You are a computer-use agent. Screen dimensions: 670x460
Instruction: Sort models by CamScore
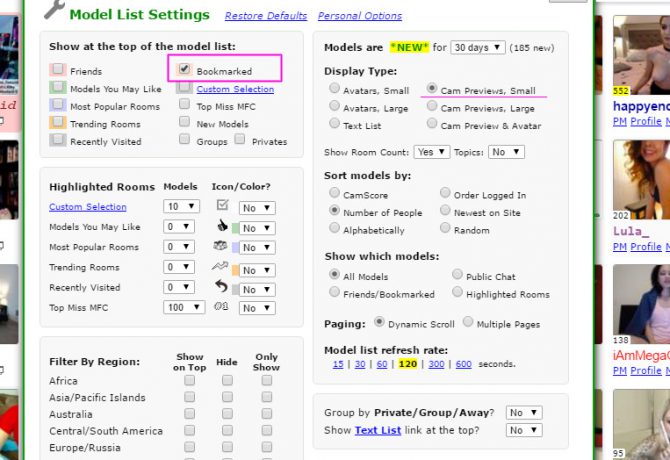pyautogui.click(x=335, y=195)
